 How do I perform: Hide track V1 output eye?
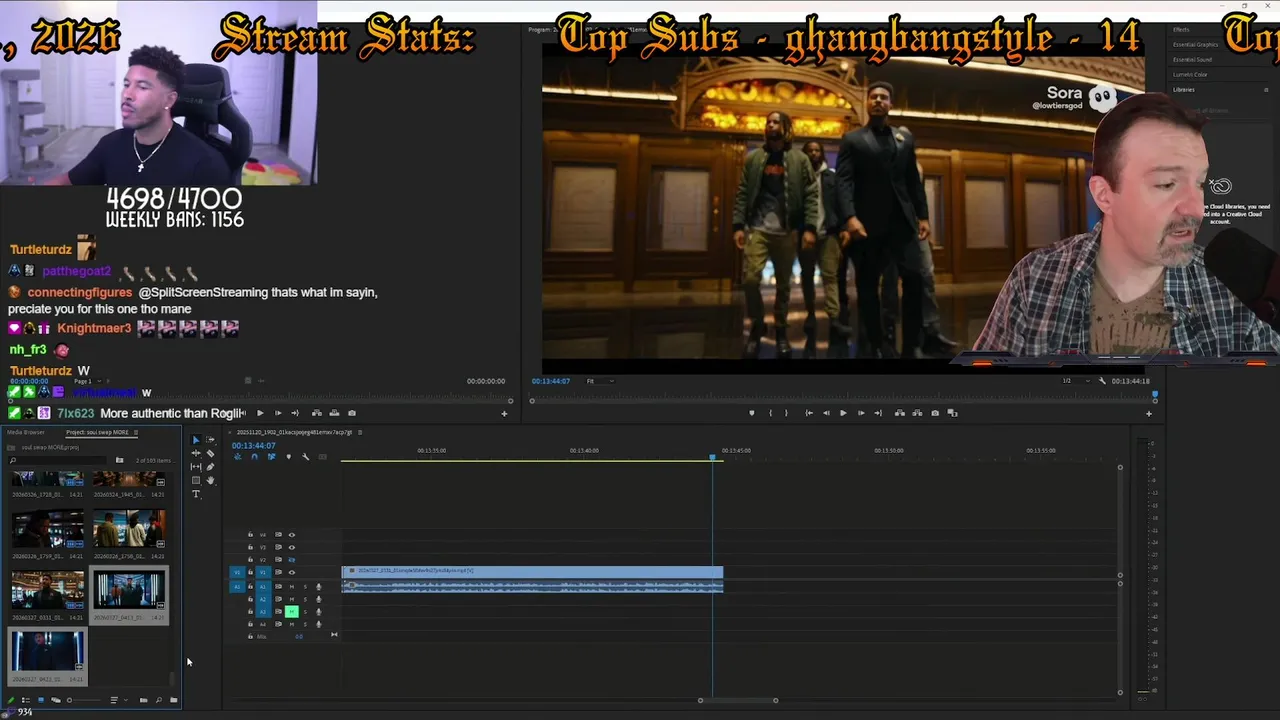[x=292, y=572]
